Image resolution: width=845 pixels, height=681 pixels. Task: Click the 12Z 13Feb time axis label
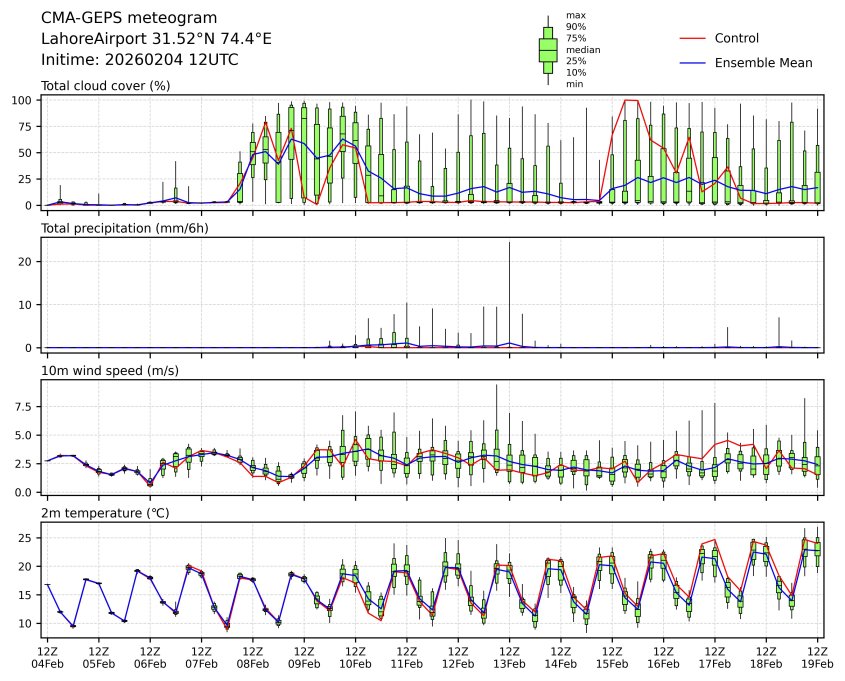point(509,657)
